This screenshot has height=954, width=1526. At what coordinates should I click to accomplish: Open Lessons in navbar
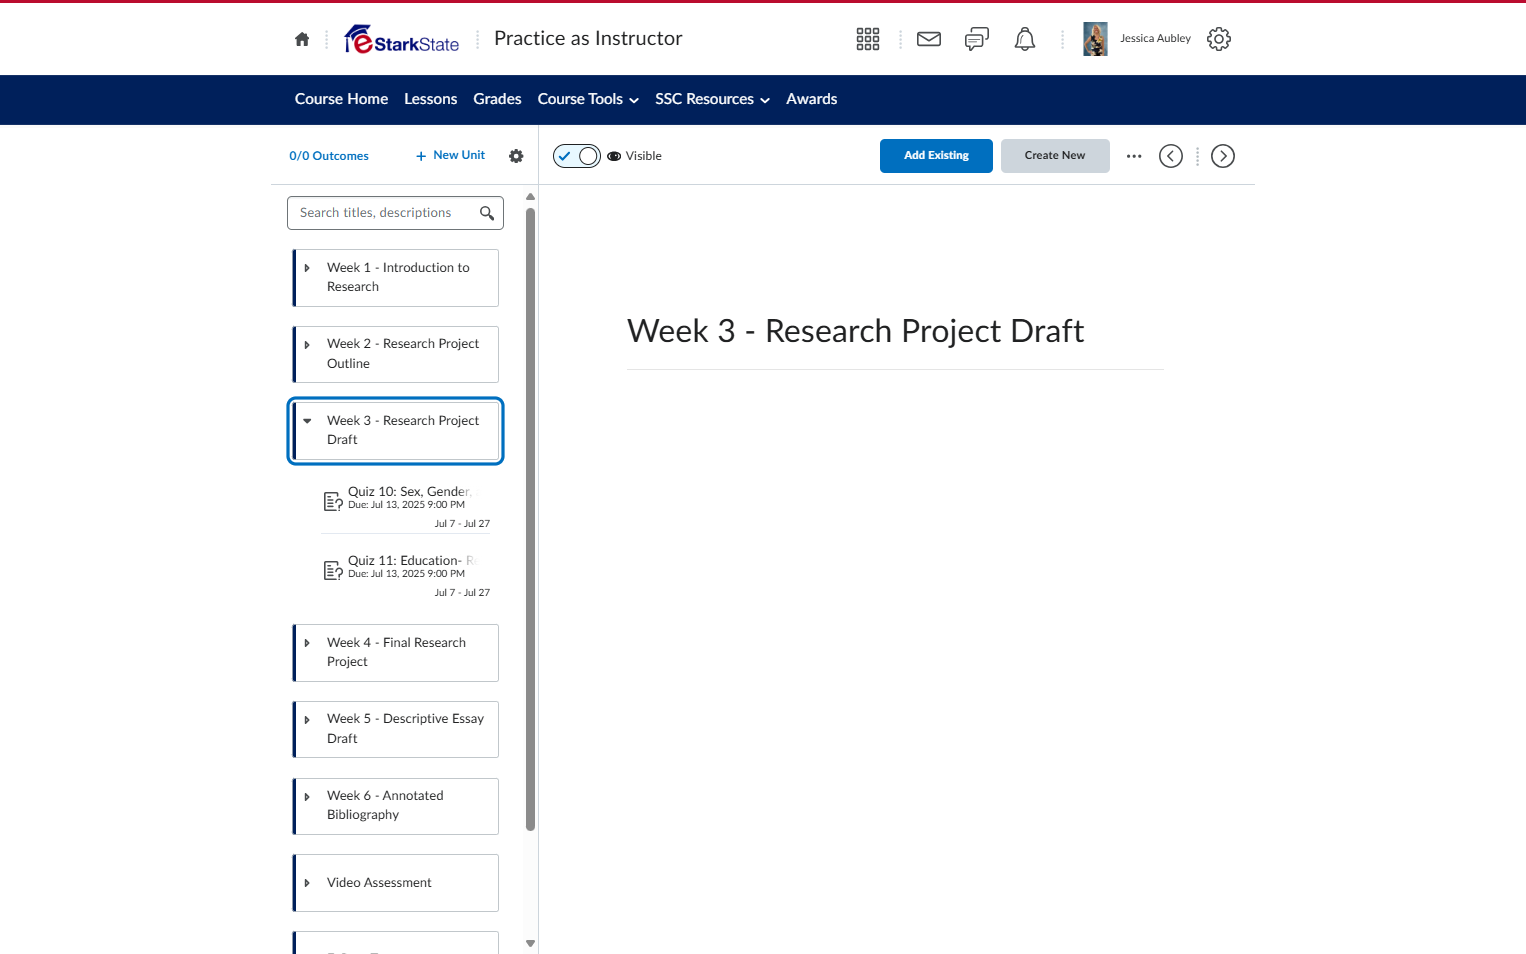430,99
